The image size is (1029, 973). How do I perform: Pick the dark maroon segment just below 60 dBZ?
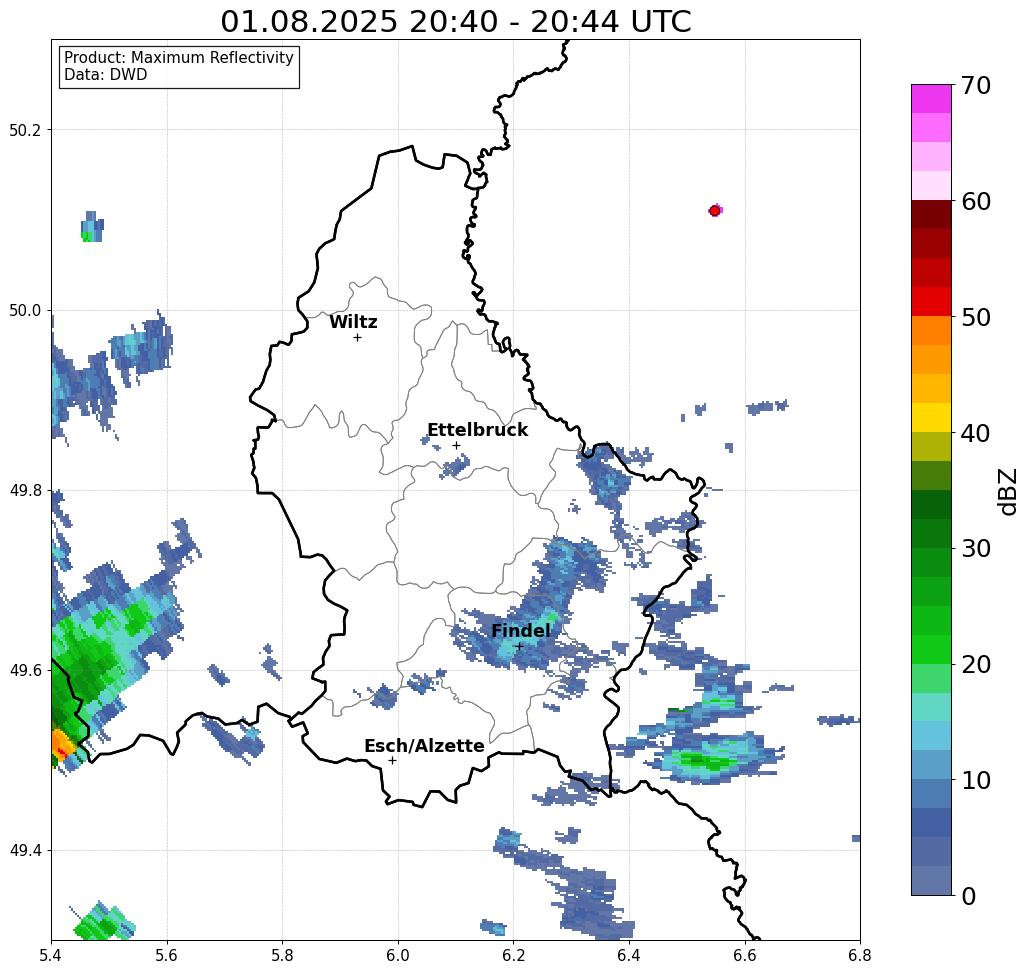(x=931, y=215)
